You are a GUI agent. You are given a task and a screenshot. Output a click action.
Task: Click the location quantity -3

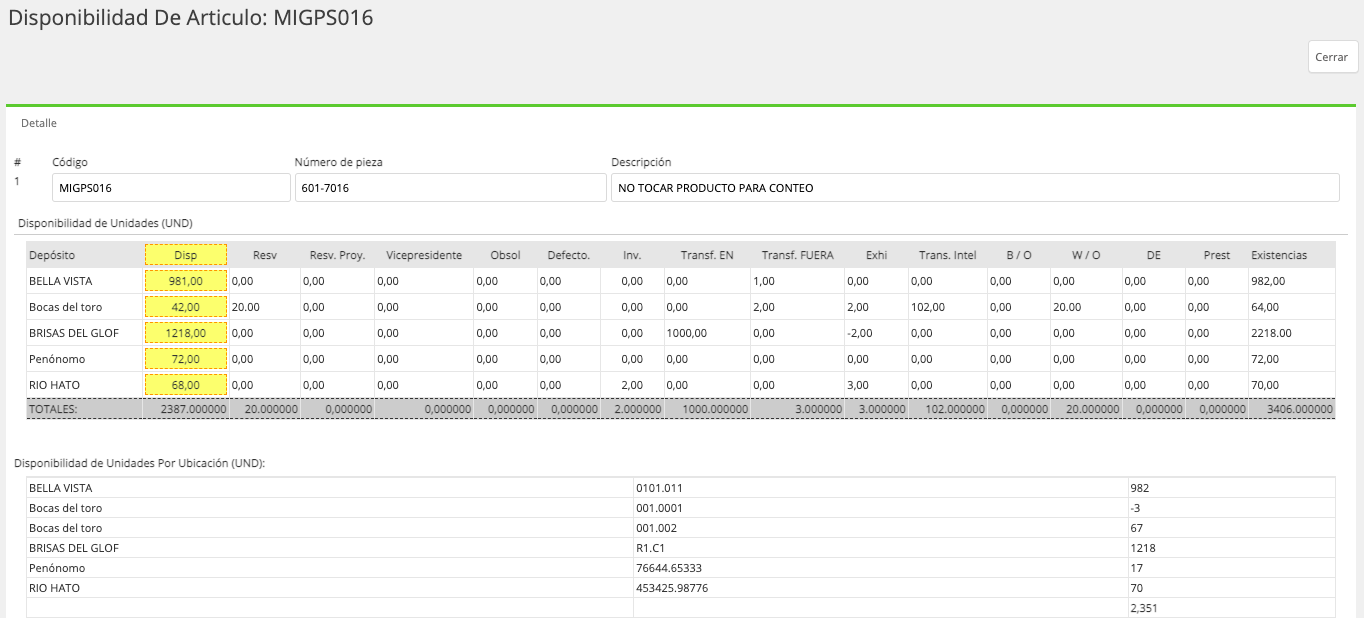(x=1135, y=508)
